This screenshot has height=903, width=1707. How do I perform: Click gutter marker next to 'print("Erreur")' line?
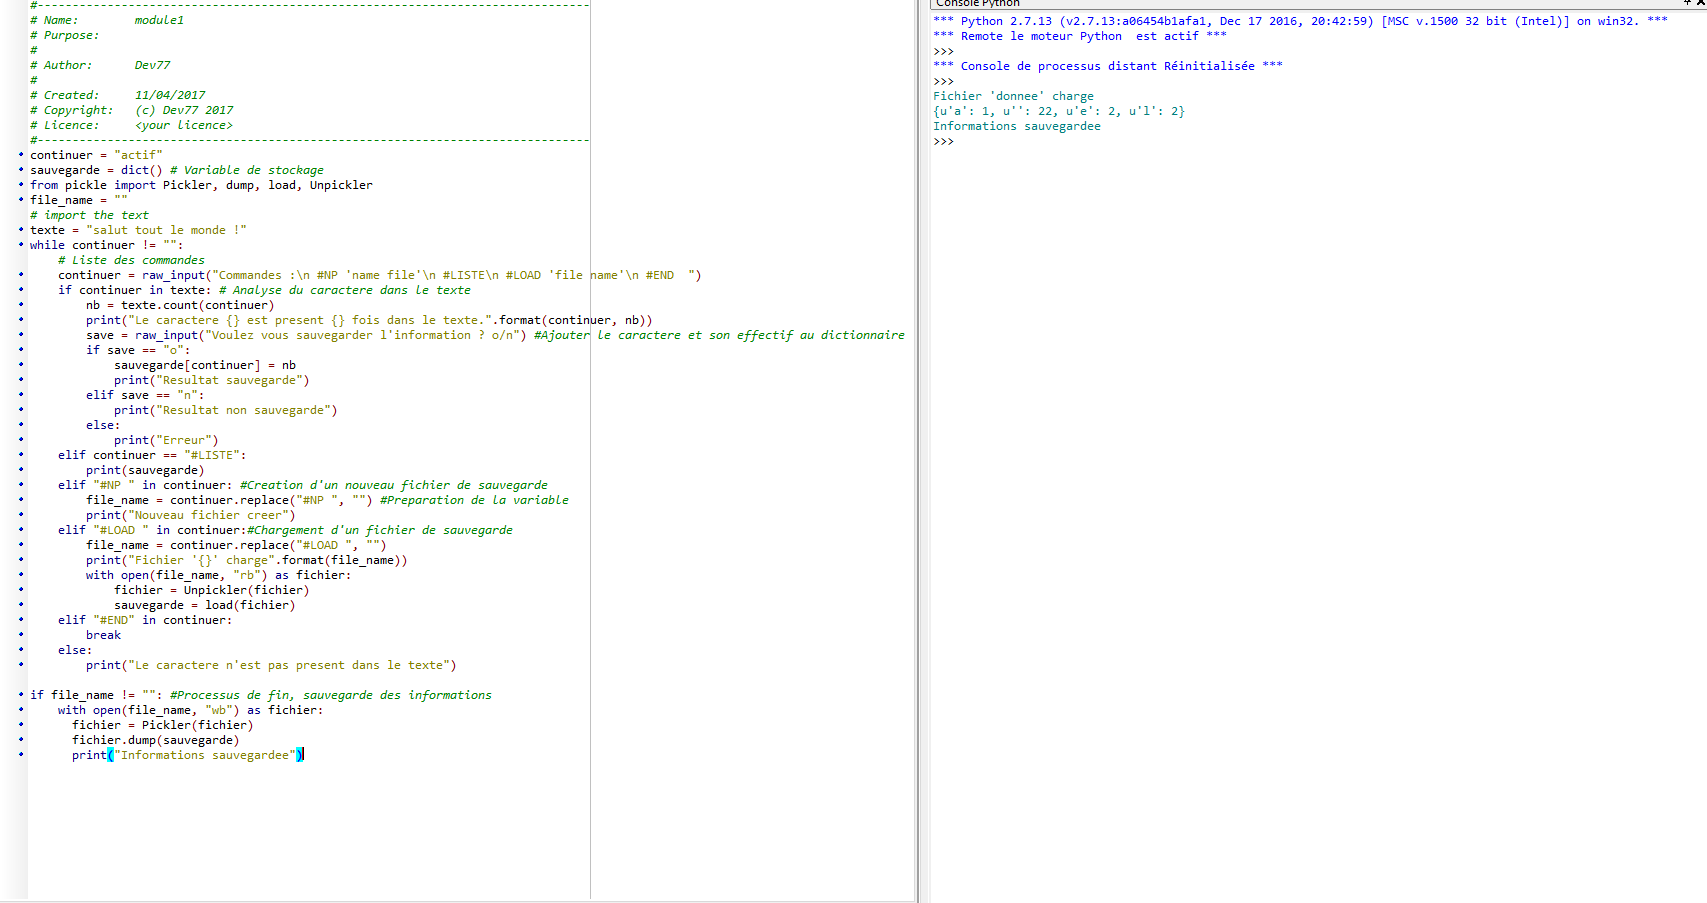21,440
